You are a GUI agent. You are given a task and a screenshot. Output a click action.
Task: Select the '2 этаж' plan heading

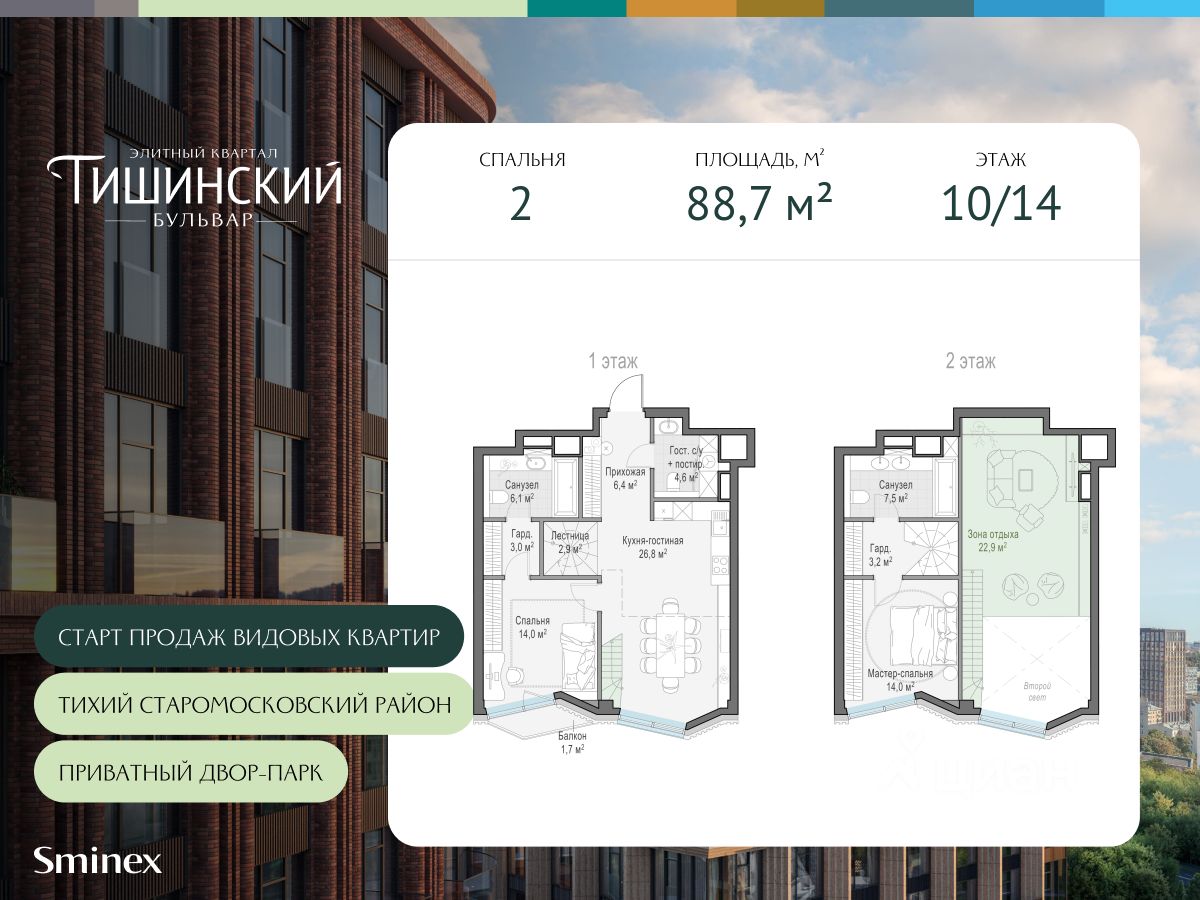970,361
